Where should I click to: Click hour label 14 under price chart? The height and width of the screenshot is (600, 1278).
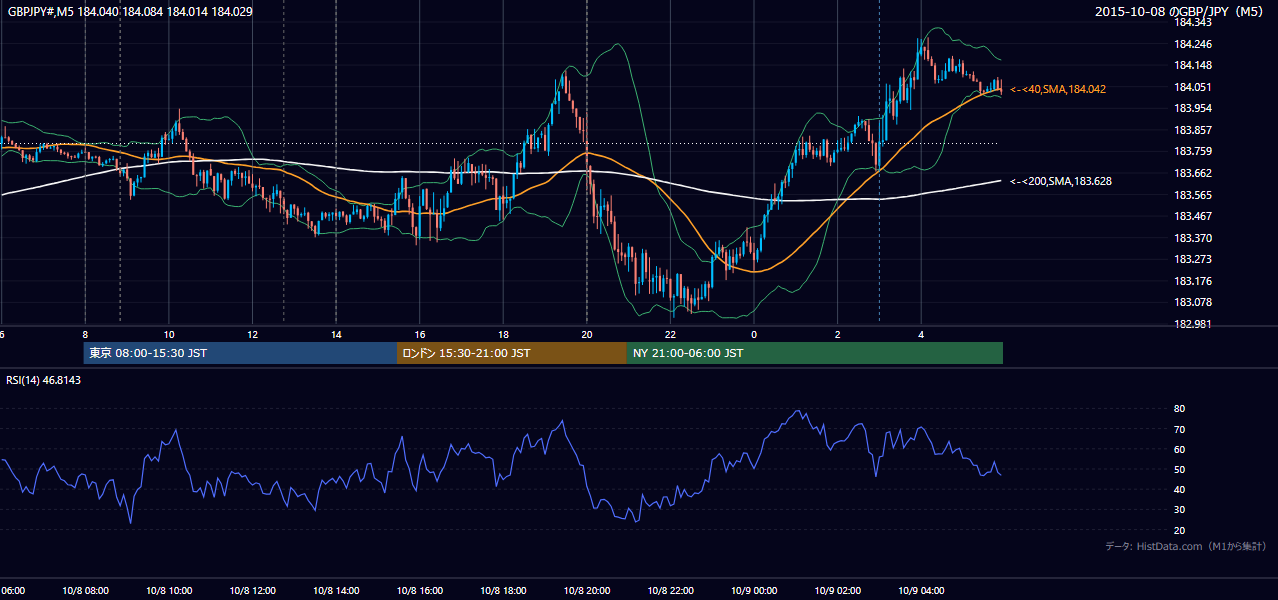click(x=336, y=335)
